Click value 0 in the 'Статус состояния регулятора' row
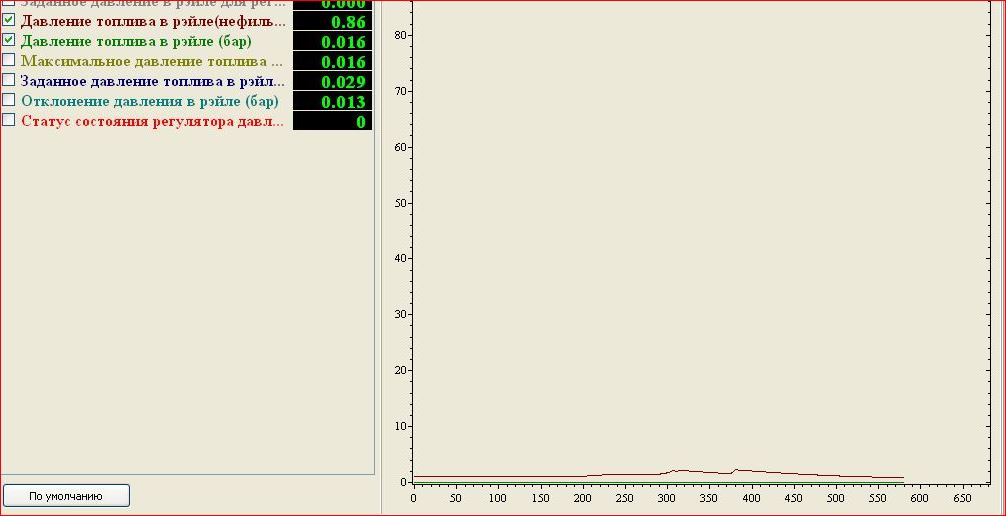1006x516 pixels. click(332, 121)
